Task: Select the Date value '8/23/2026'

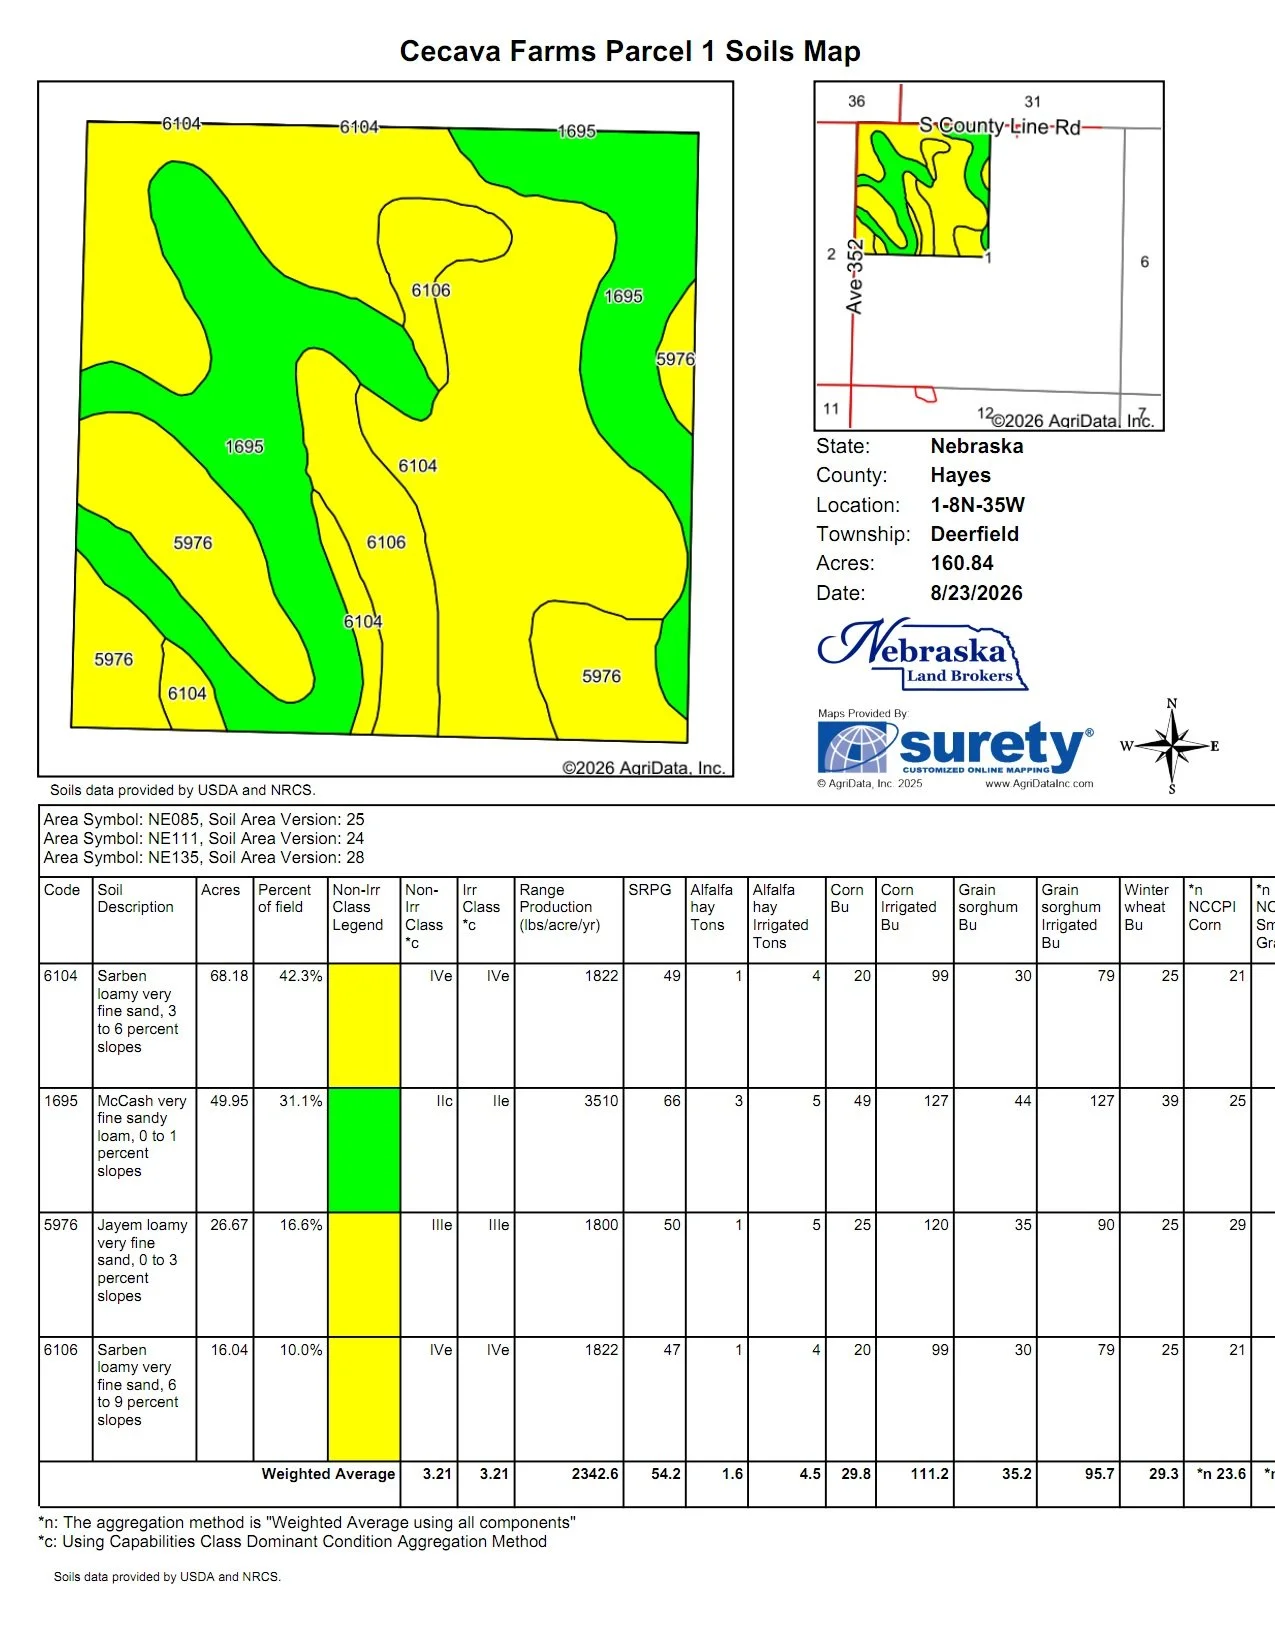Action: click(977, 593)
